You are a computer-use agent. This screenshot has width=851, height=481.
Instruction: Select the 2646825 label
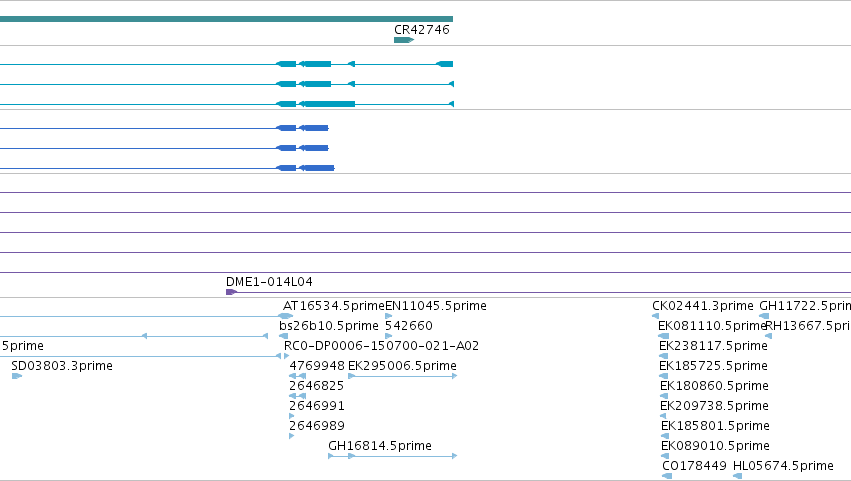[316, 386]
